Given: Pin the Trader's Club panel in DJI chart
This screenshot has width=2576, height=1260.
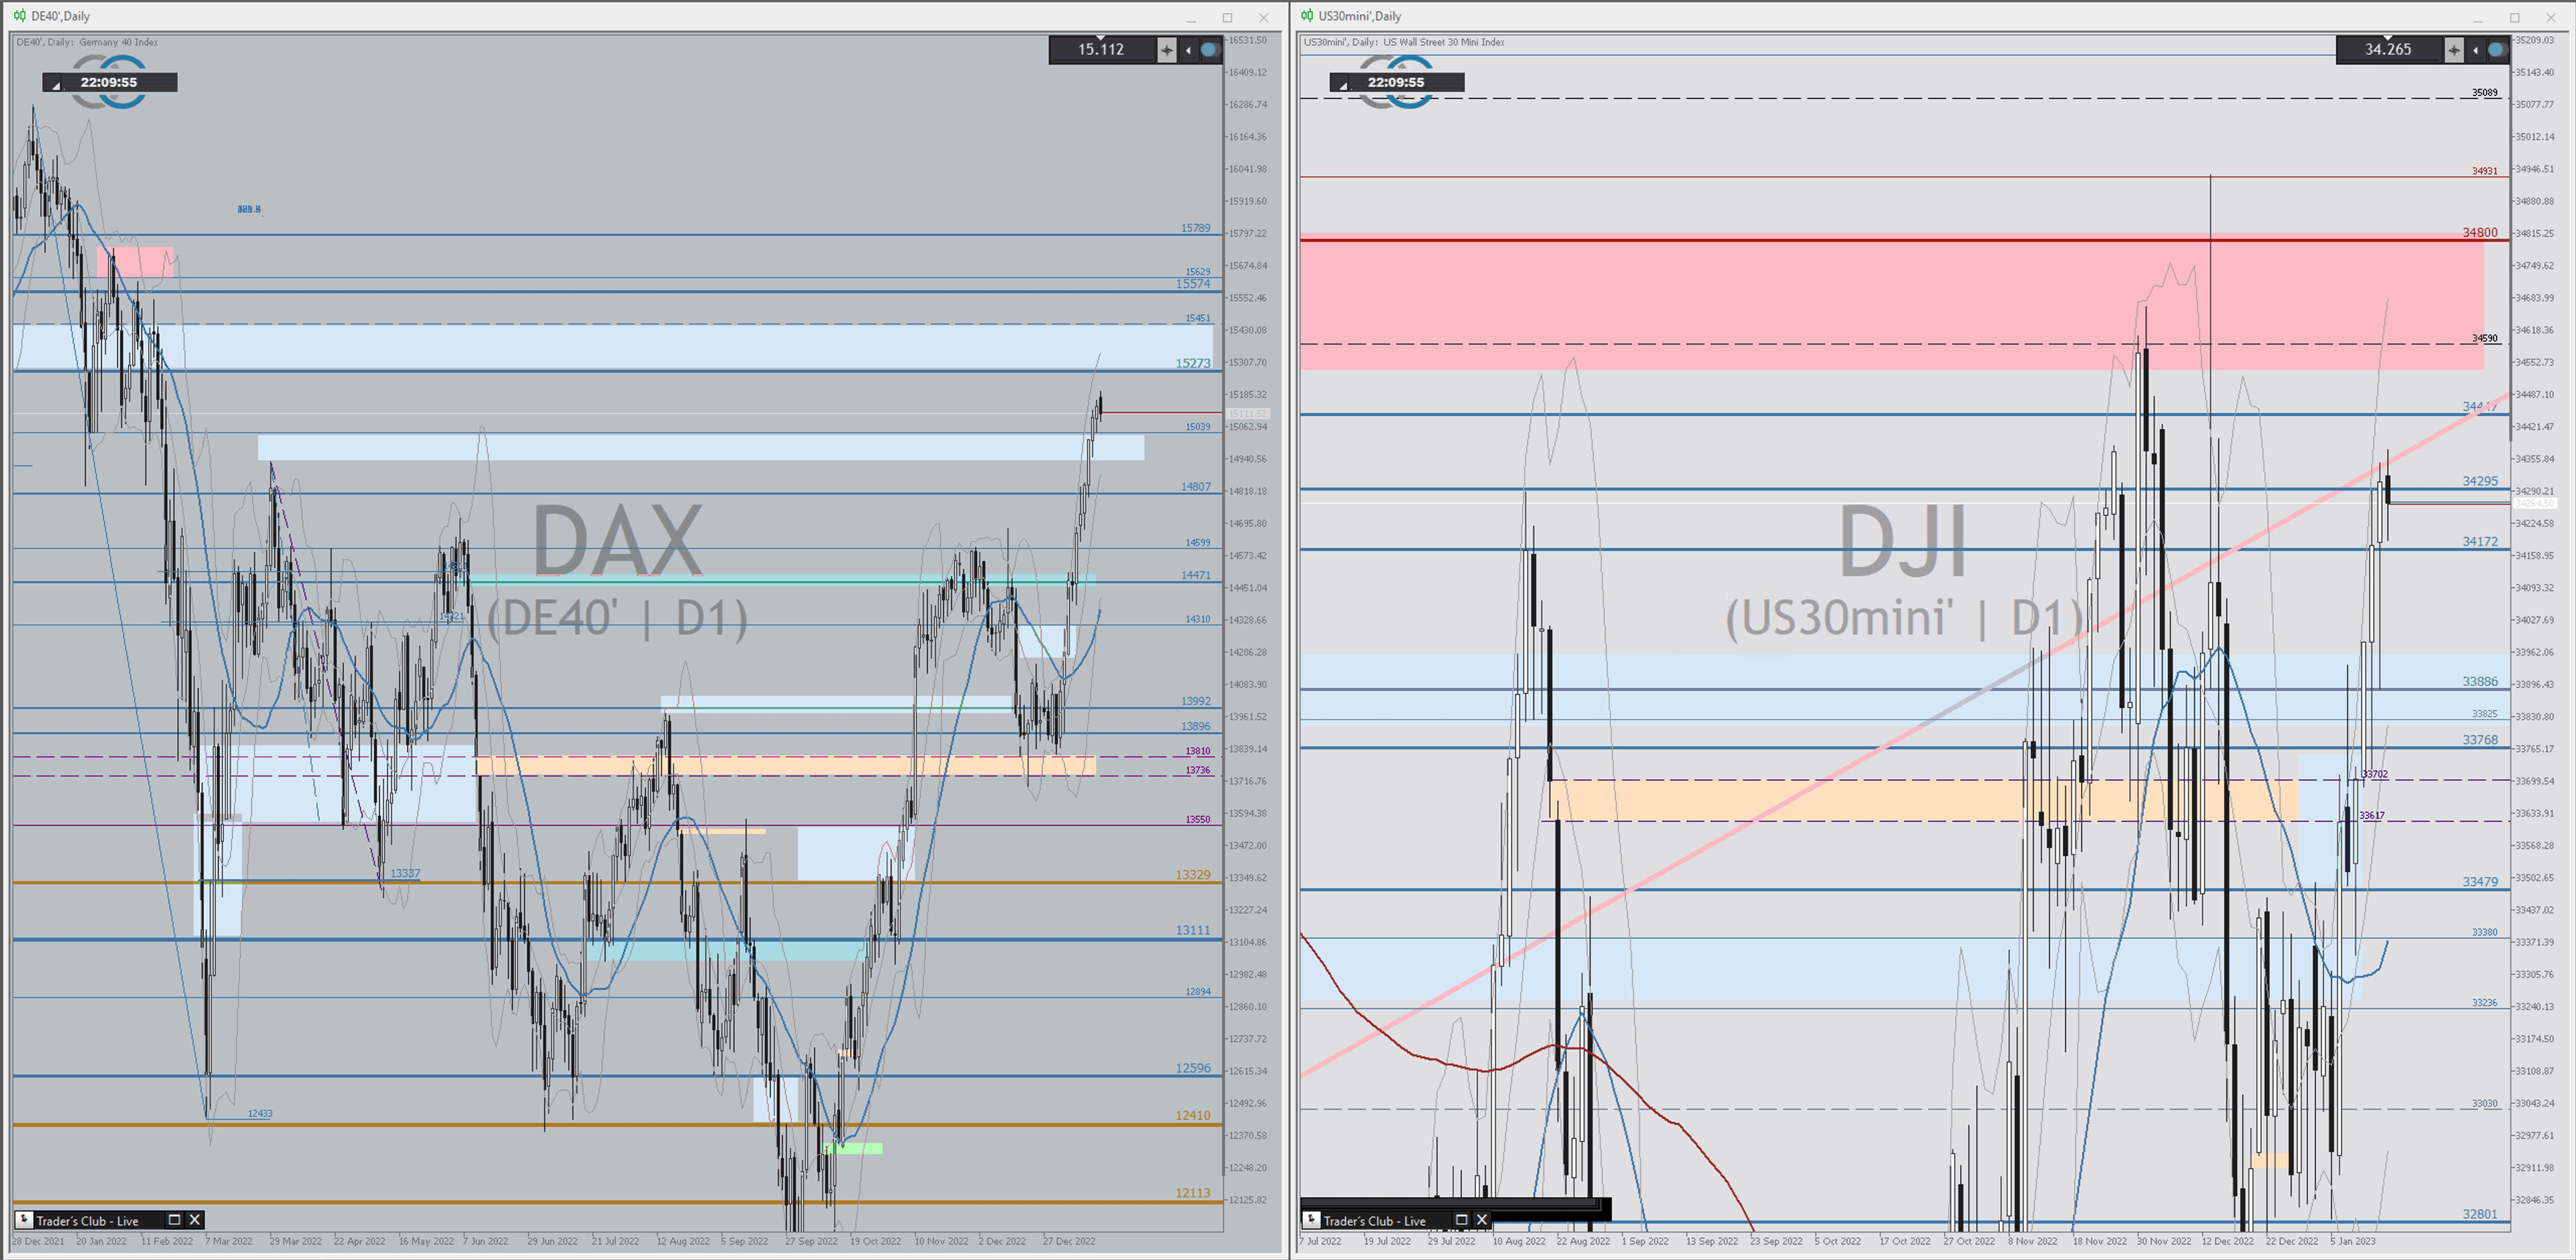Looking at the screenshot, I should click(1311, 1220).
